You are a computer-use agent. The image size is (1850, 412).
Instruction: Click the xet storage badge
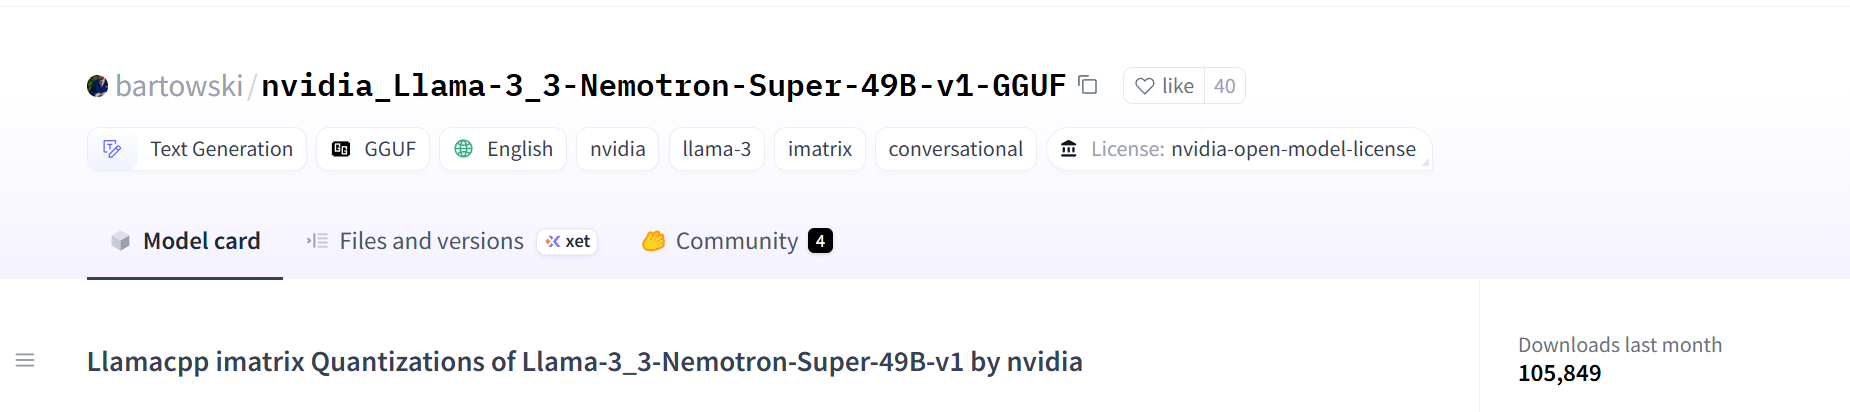(568, 241)
